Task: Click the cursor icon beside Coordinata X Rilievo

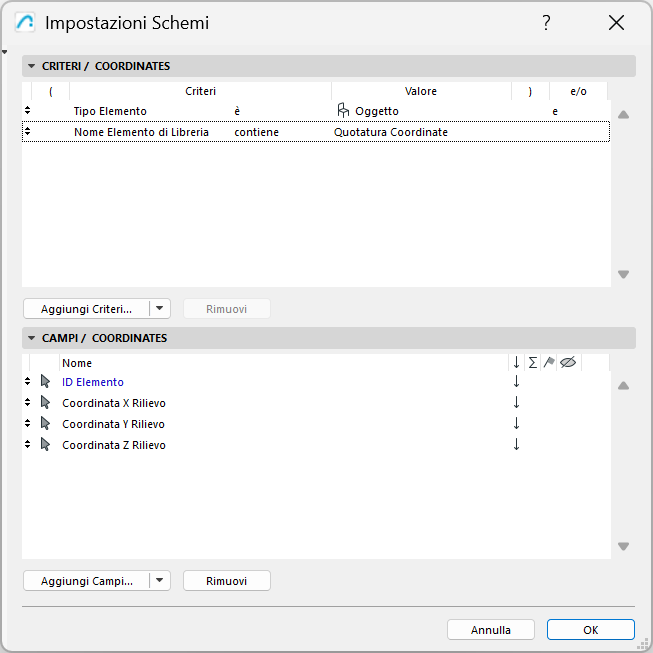Action: (45, 403)
